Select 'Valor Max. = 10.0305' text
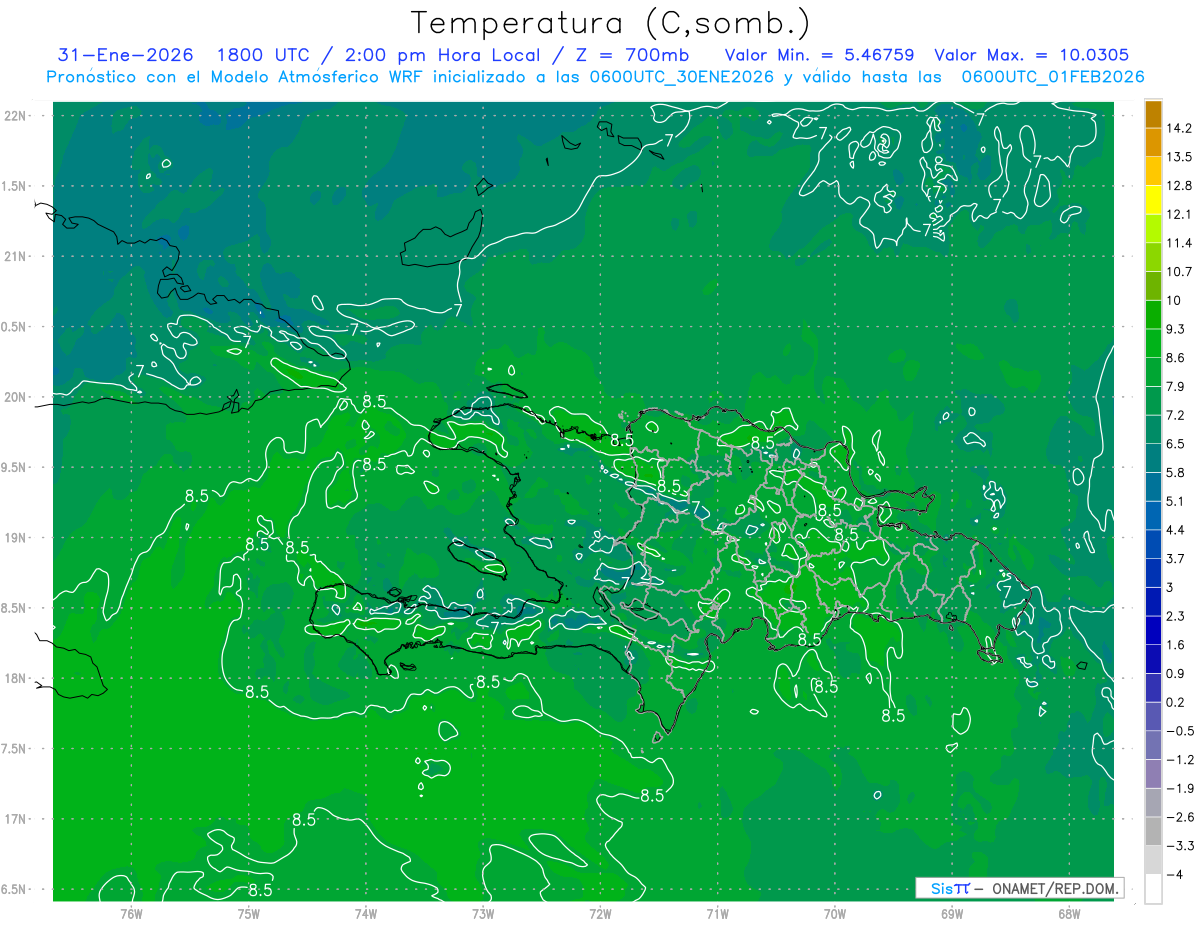This screenshot has height=927, width=1200. point(1031,55)
